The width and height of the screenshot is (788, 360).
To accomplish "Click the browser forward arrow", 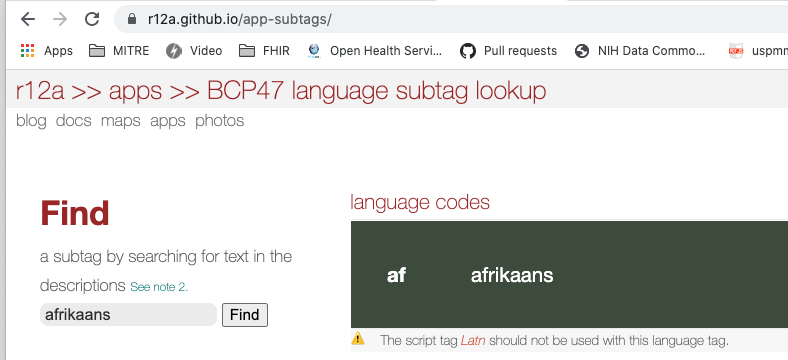I will coord(60,20).
